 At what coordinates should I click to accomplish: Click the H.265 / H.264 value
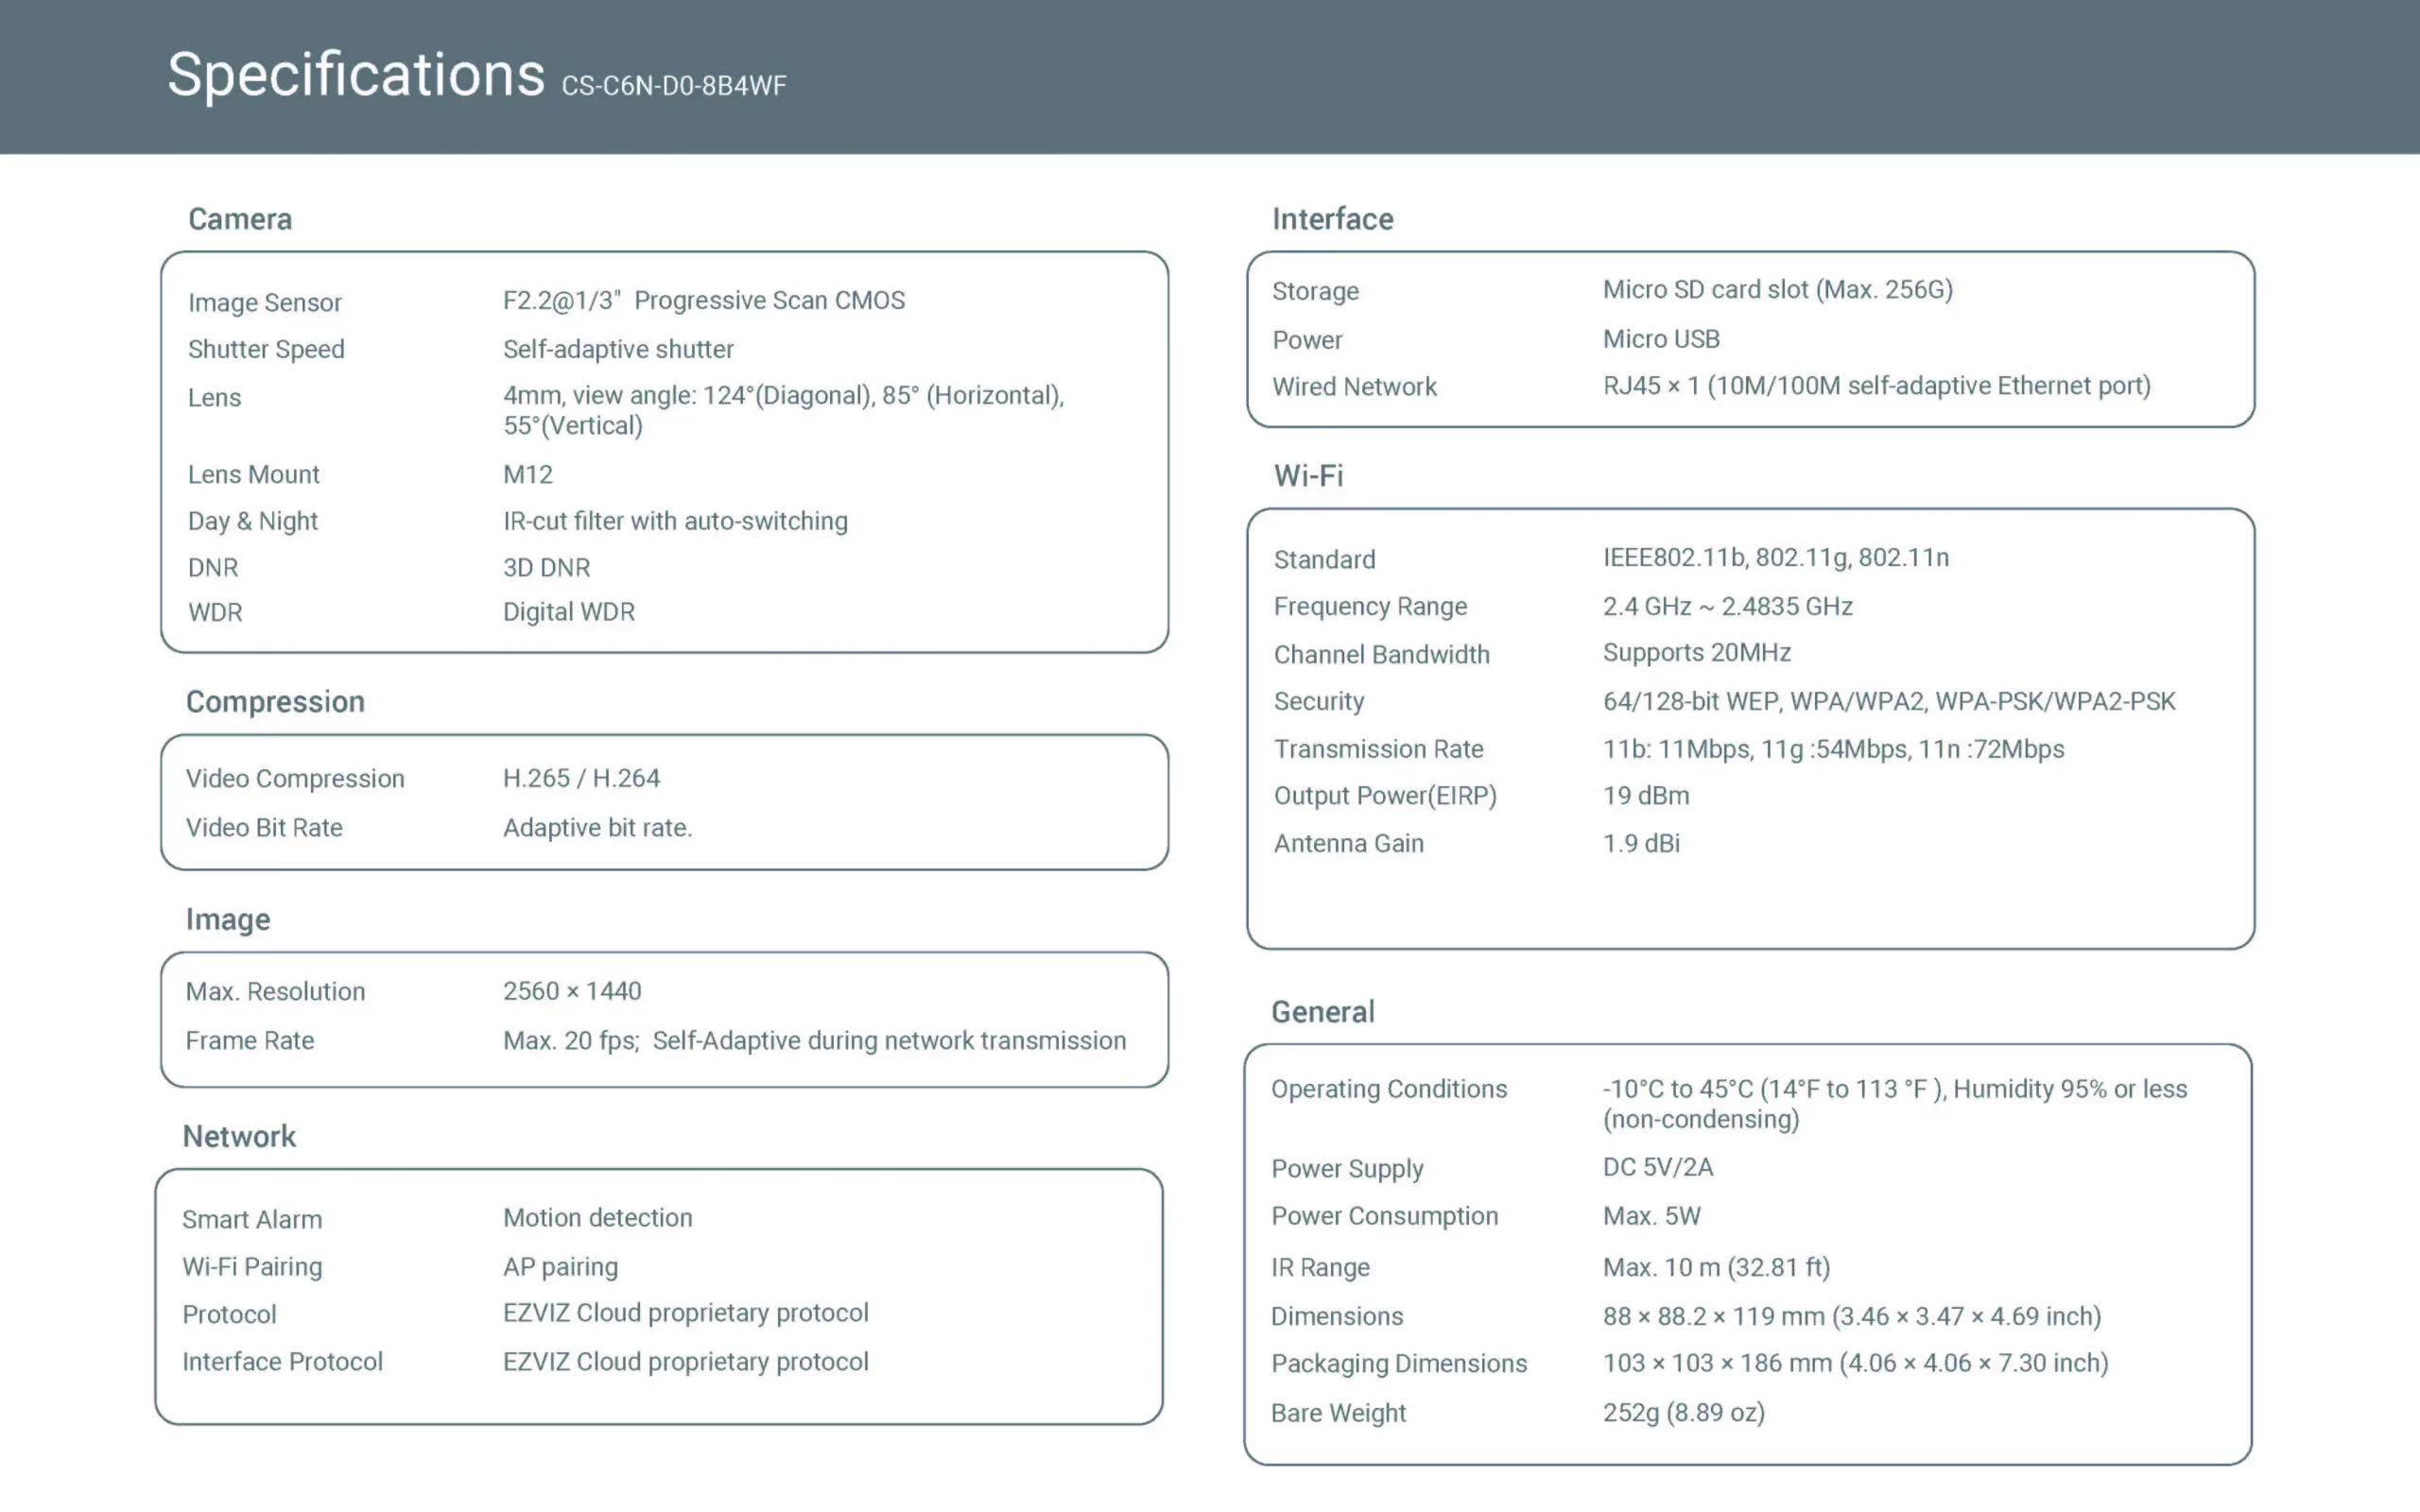[x=581, y=778]
